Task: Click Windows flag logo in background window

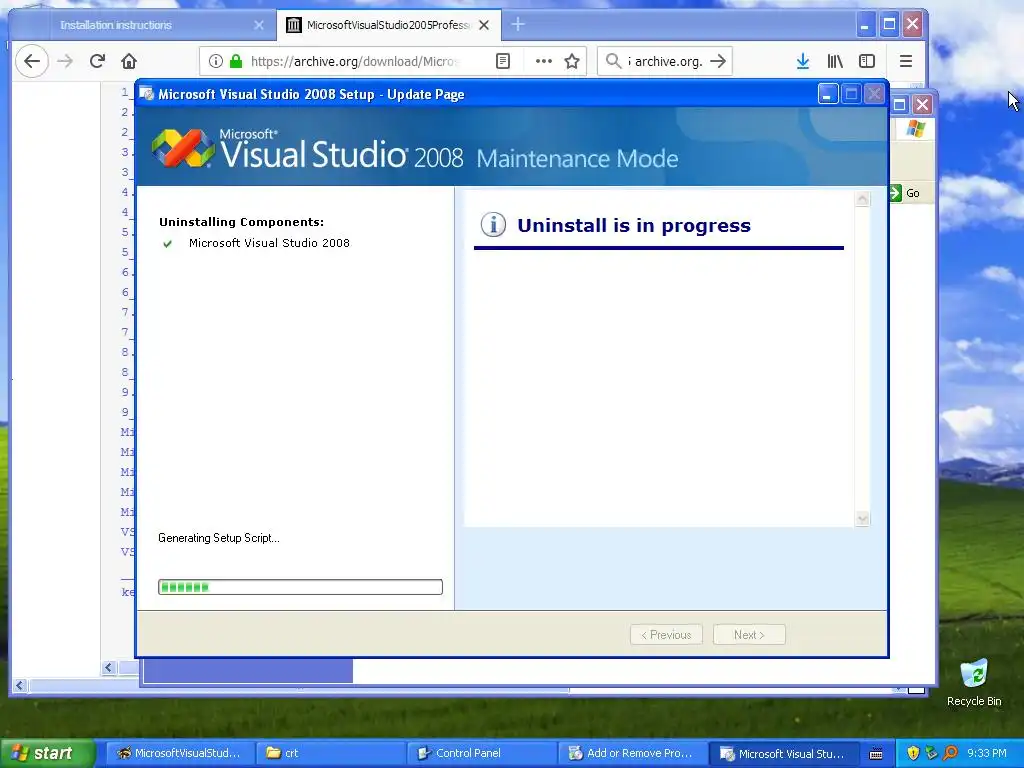Action: (x=916, y=129)
